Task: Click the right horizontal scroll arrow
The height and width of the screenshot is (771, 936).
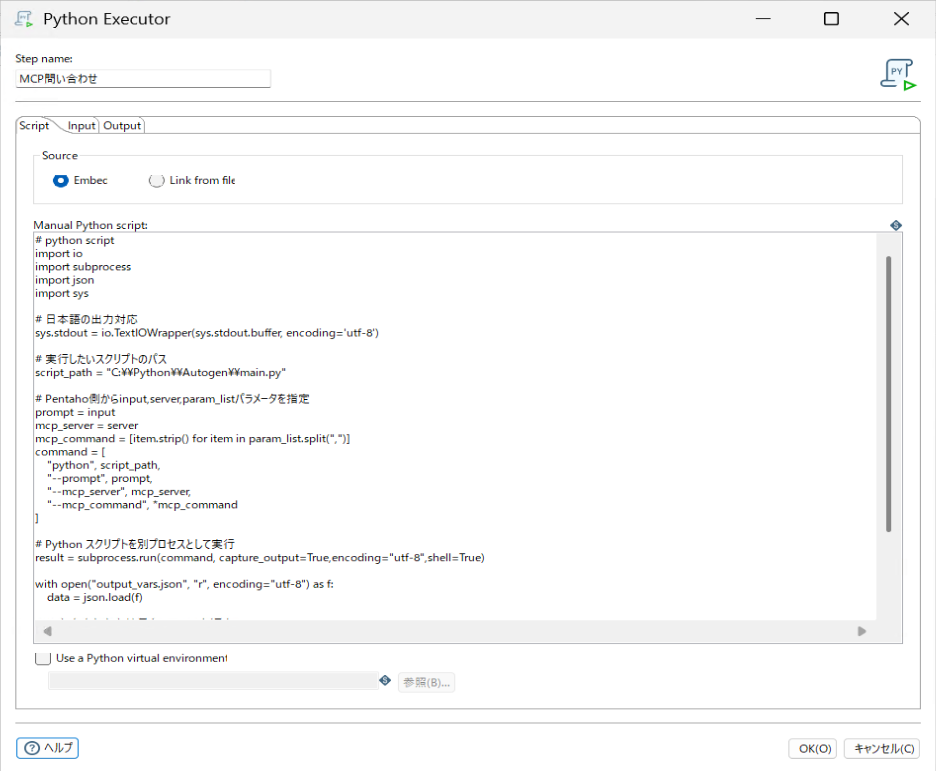Action: point(861,631)
